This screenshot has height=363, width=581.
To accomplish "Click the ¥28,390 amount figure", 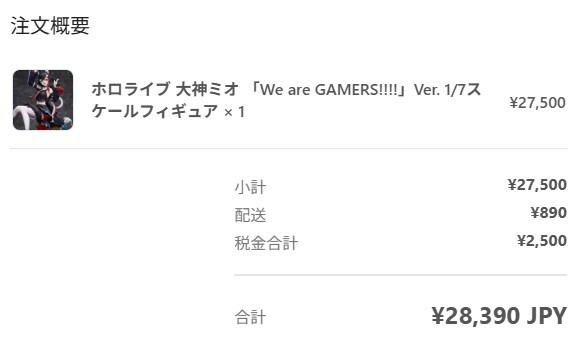I will pyautogui.click(x=475, y=316).
